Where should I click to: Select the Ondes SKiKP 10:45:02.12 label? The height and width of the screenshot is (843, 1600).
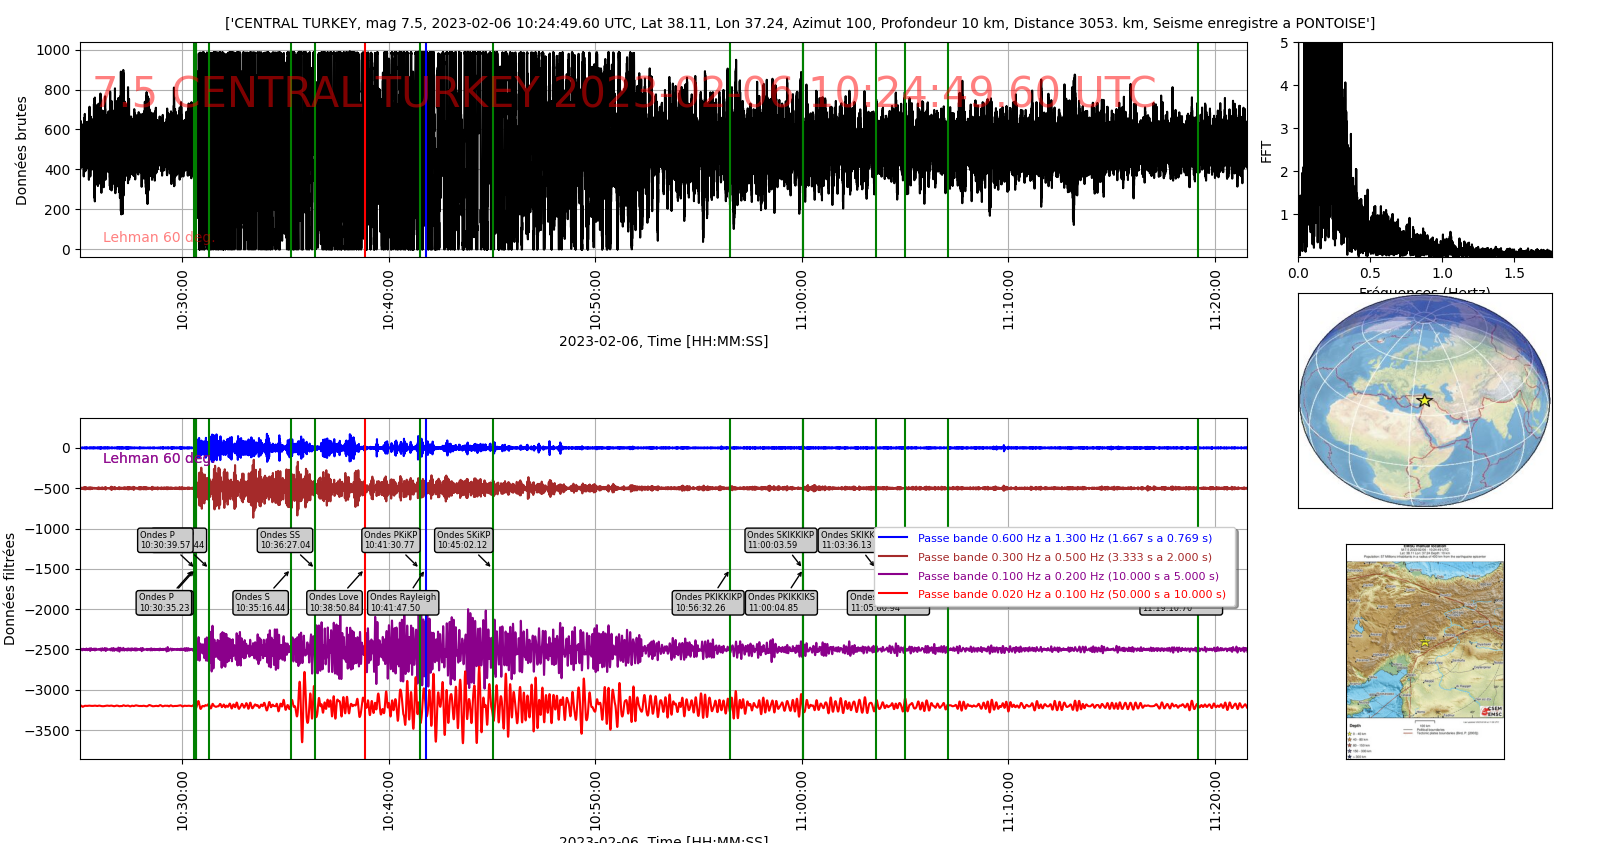point(463,541)
